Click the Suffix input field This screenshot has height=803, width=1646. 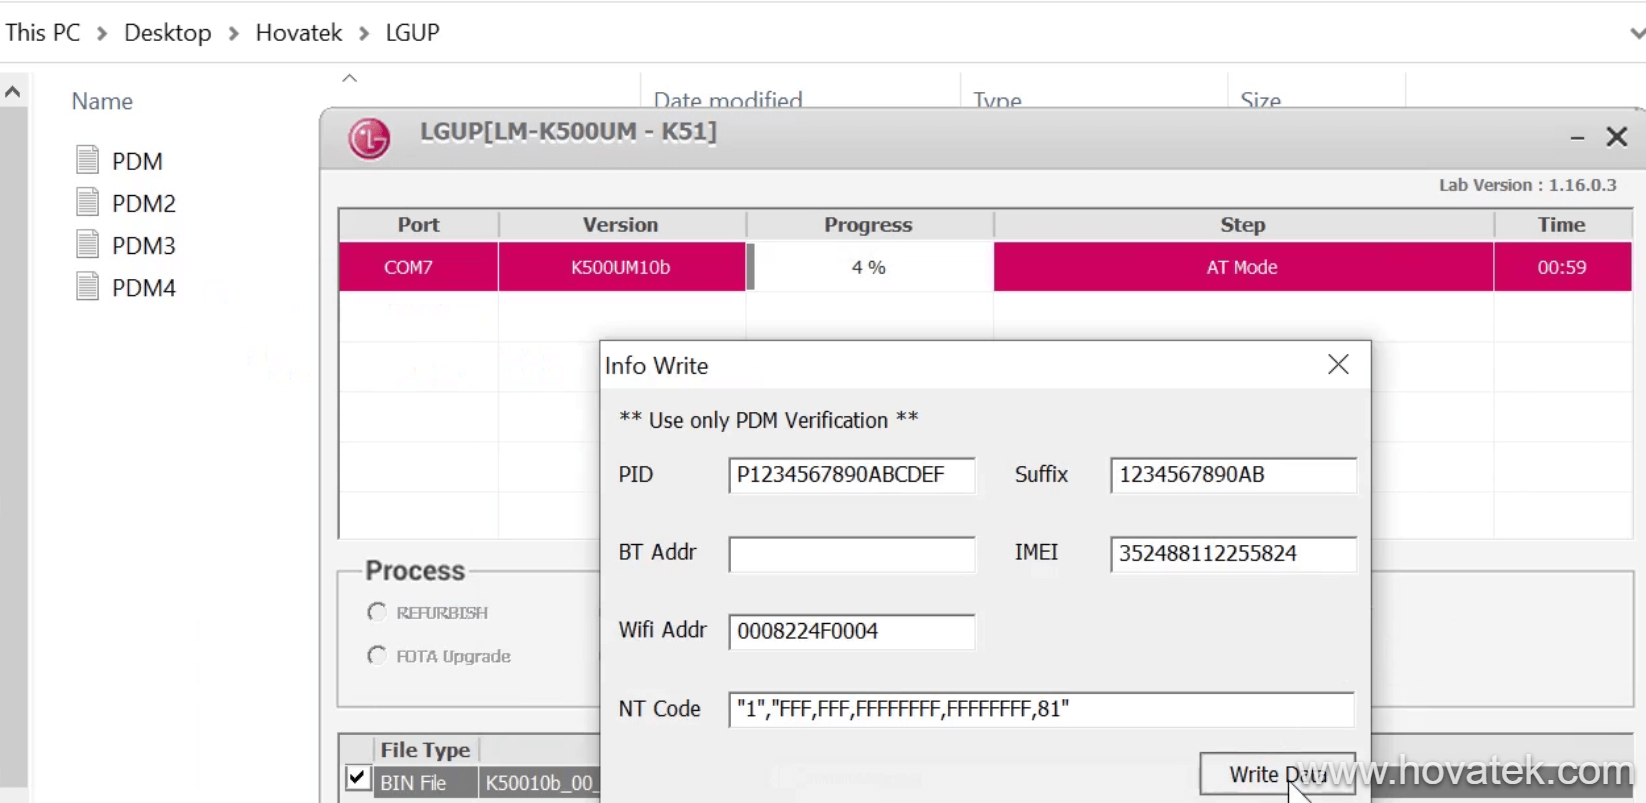coord(1233,475)
